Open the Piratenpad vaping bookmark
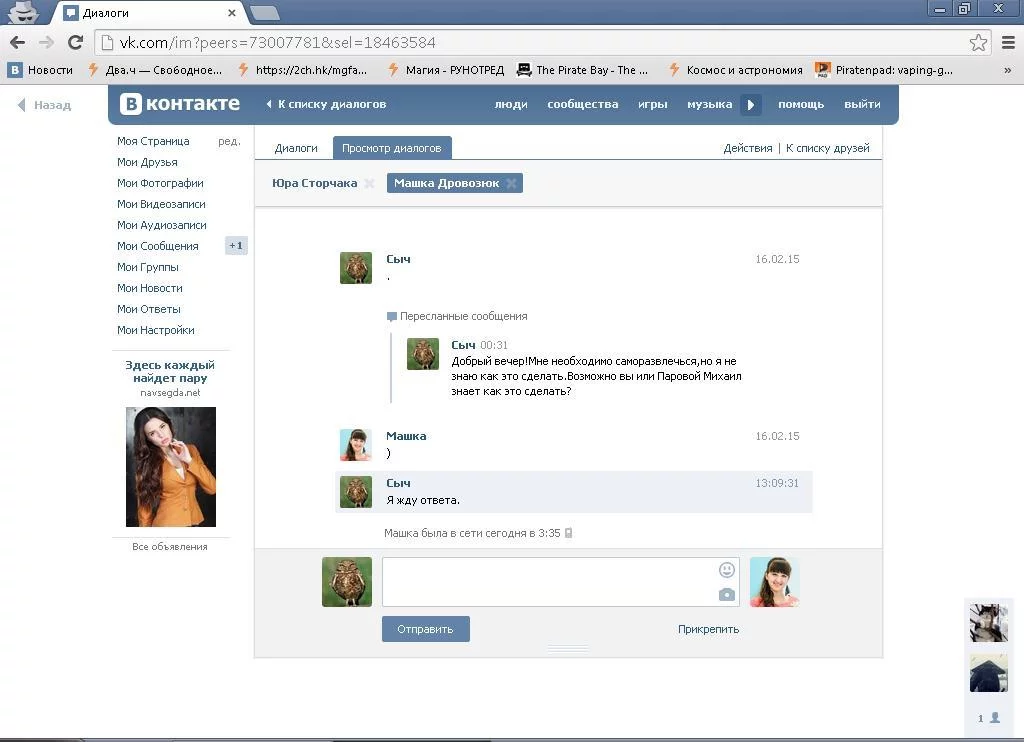 [x=884, y=70]
